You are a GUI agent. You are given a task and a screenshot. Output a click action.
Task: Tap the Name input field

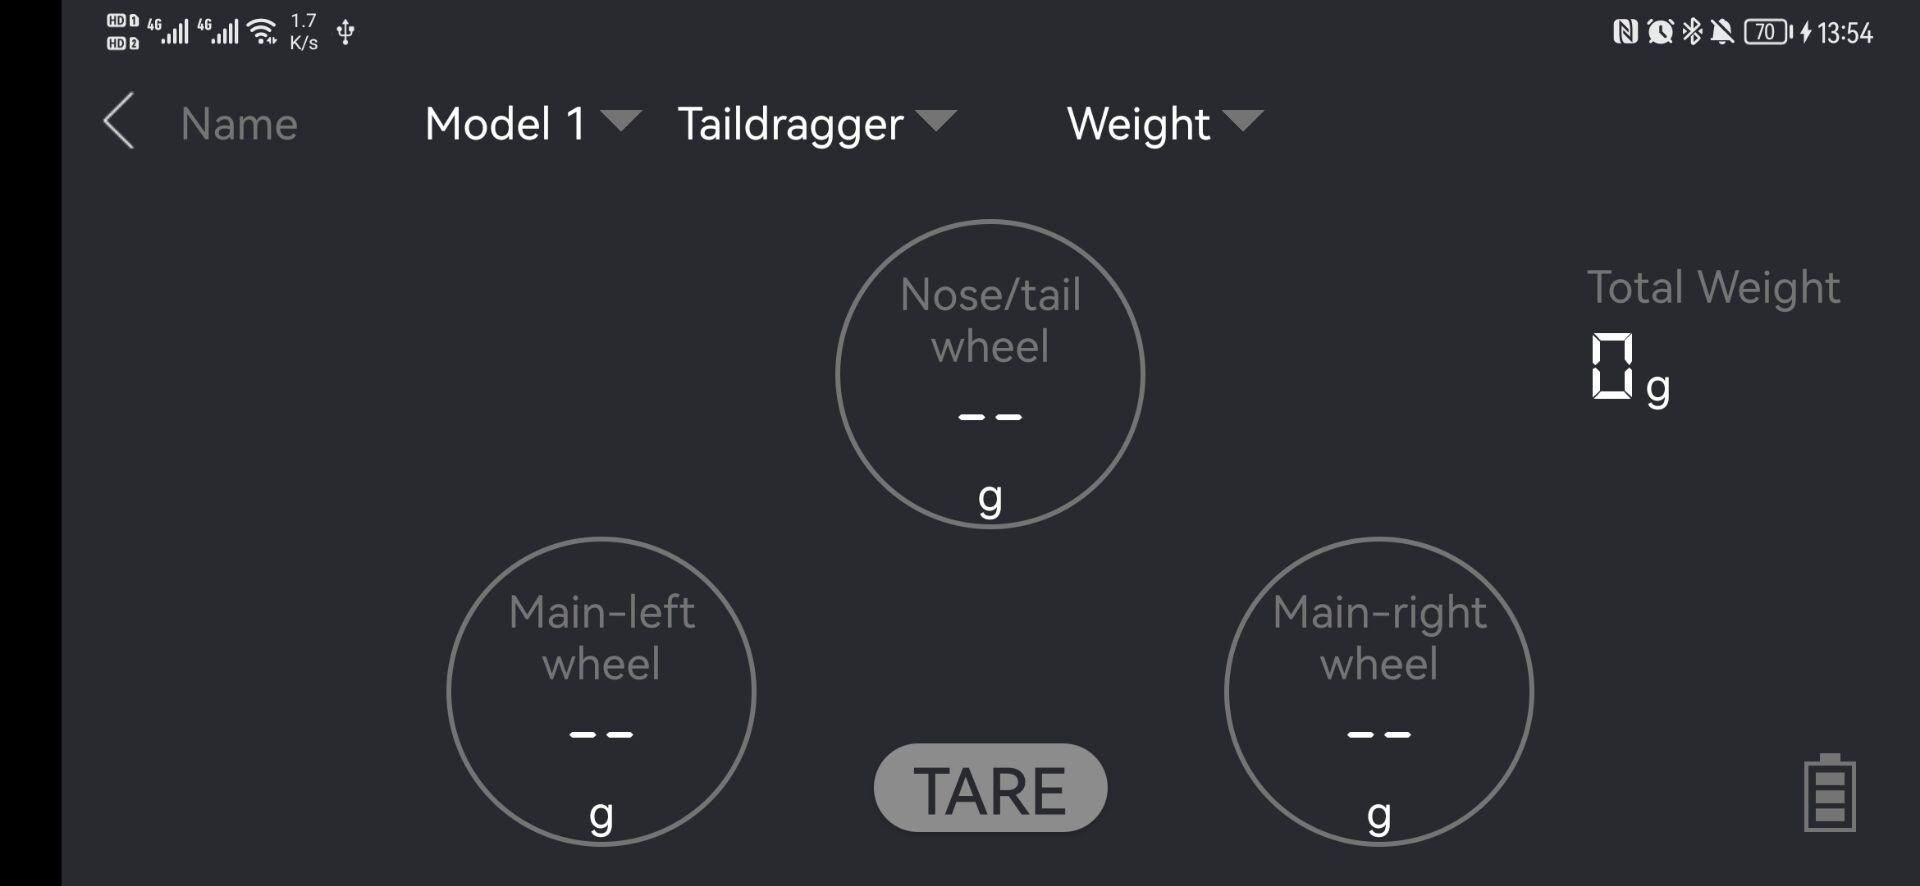tap(239, 124)
